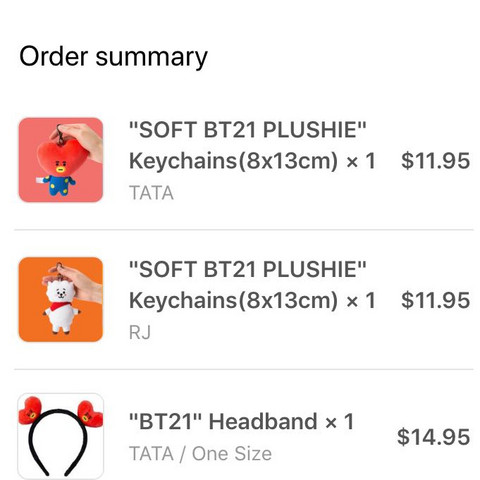This screenshot has height=480, width=480.
Task: Click the $14.95 headband price
Action: point(434,437)
